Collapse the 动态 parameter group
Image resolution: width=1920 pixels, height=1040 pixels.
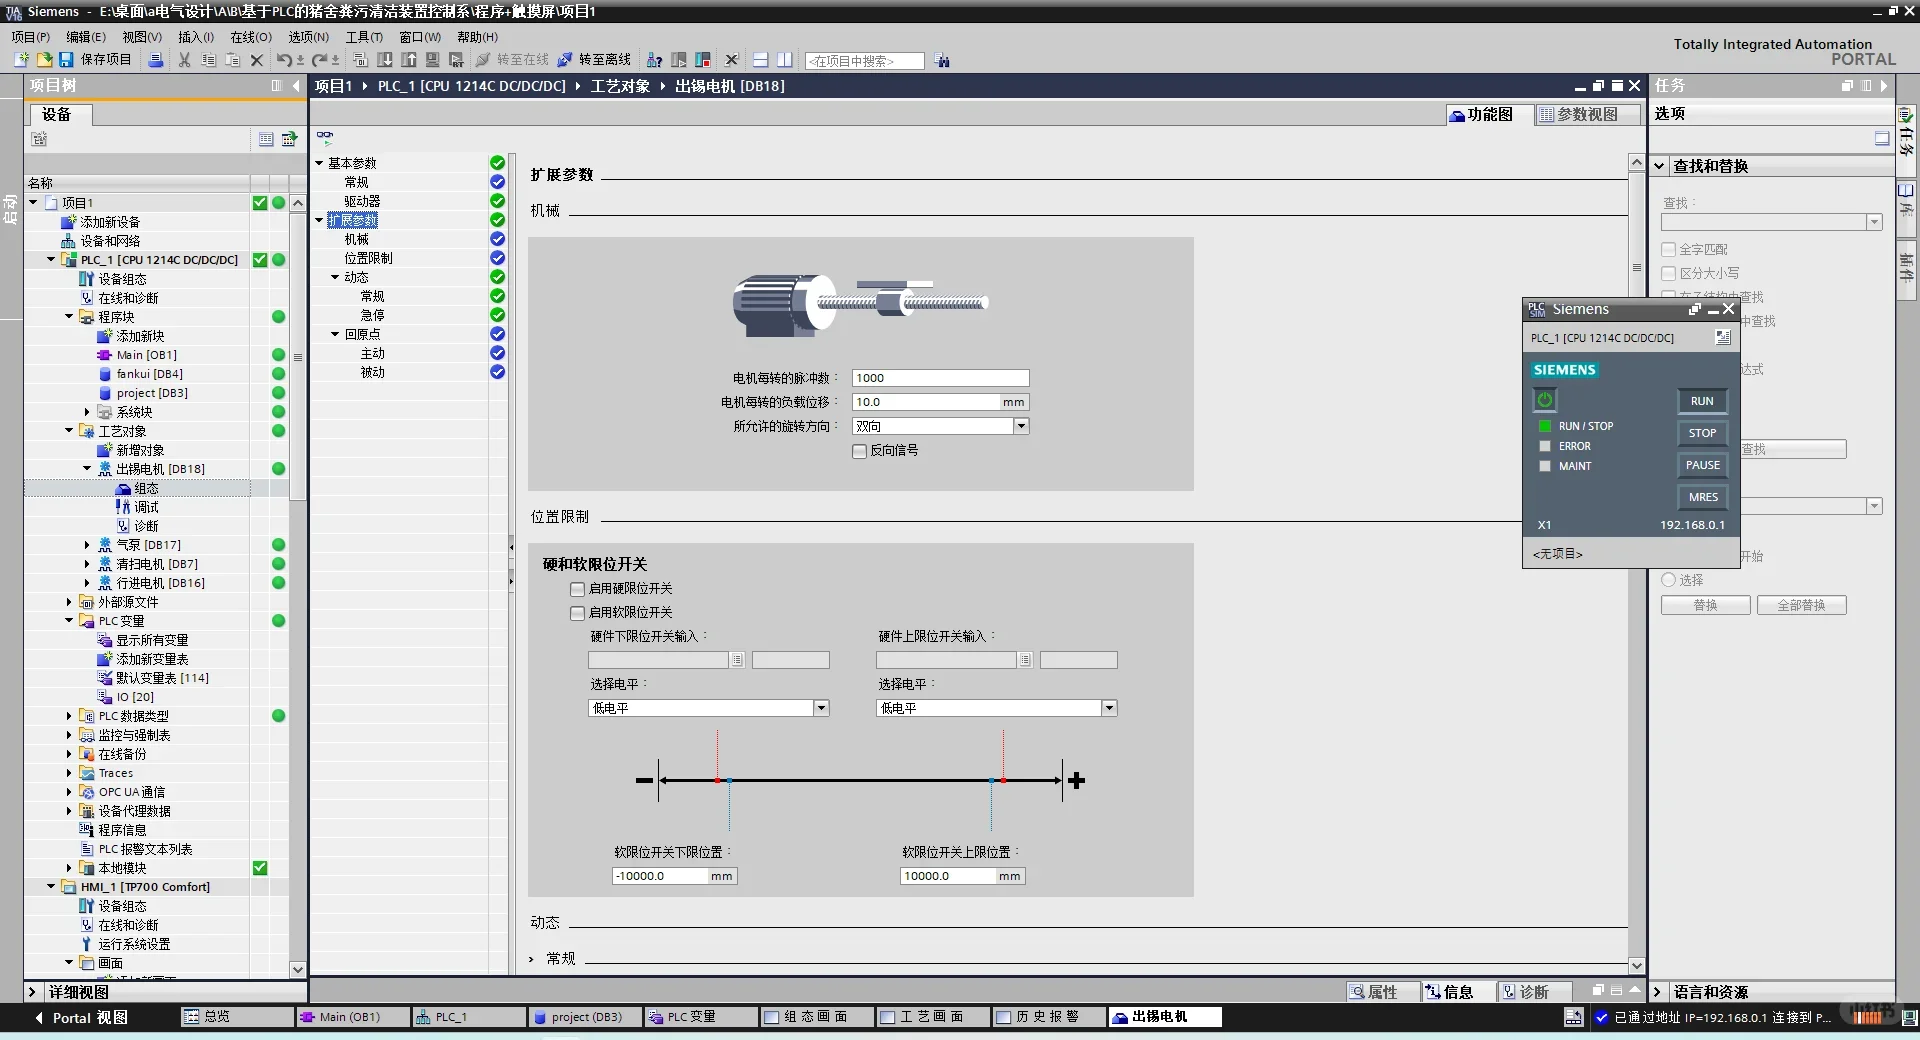335,277
